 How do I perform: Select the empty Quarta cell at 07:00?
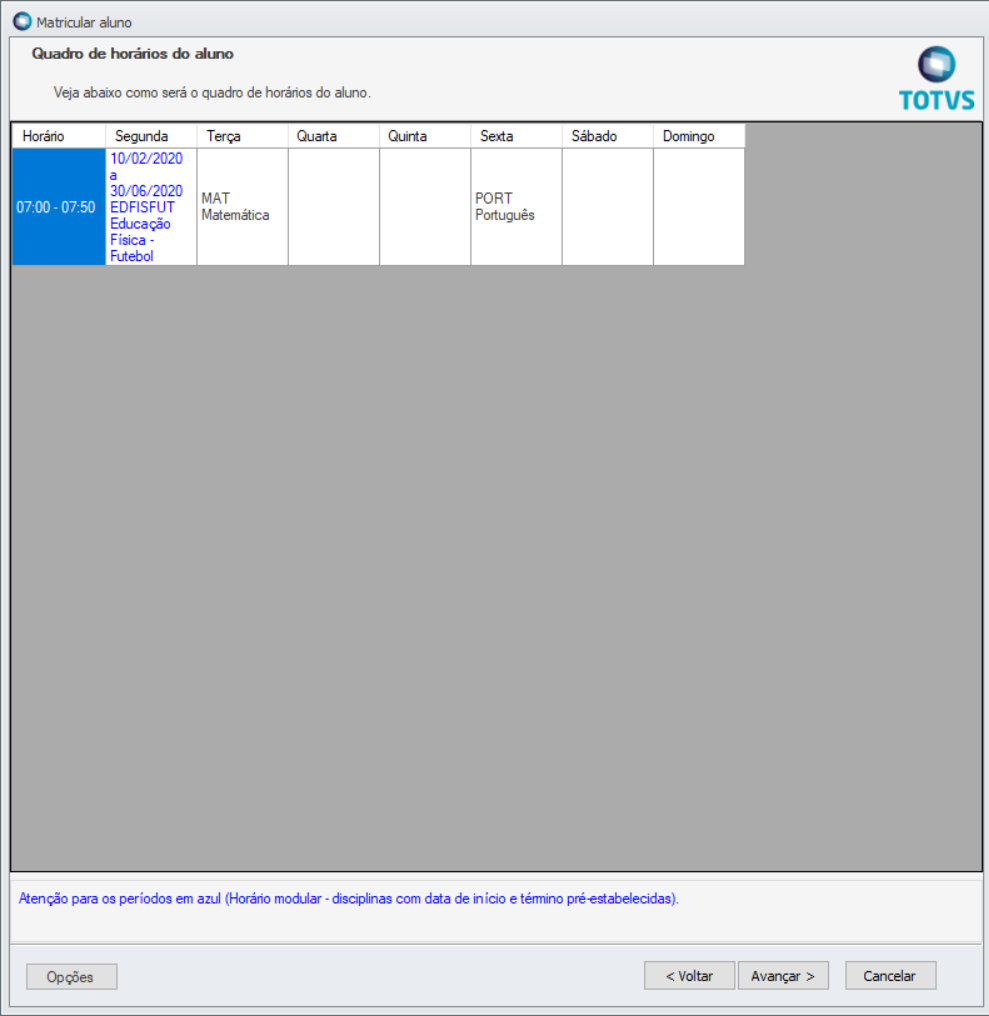[x=334, y=207]
